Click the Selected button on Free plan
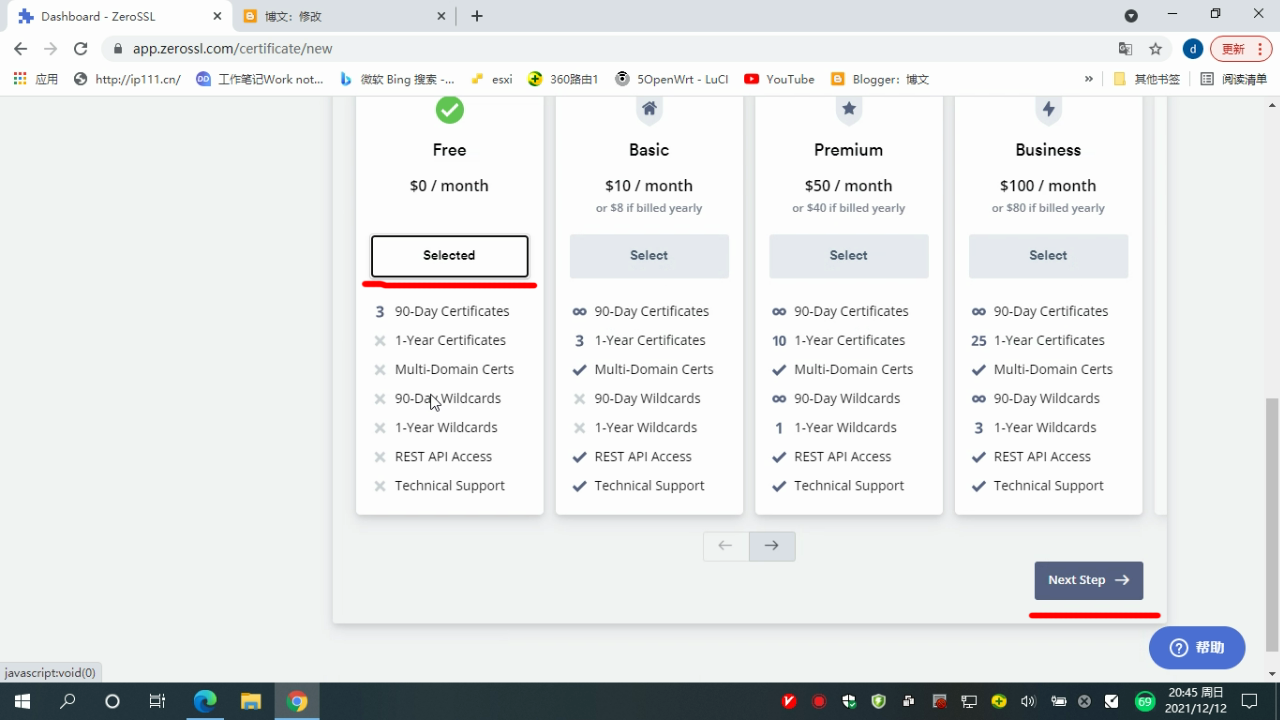The image size is (1280, 720). 449,256
